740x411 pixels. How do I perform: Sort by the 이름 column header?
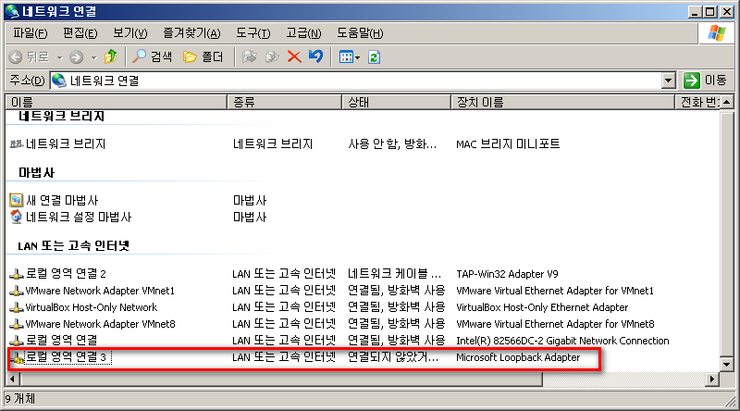116,102
